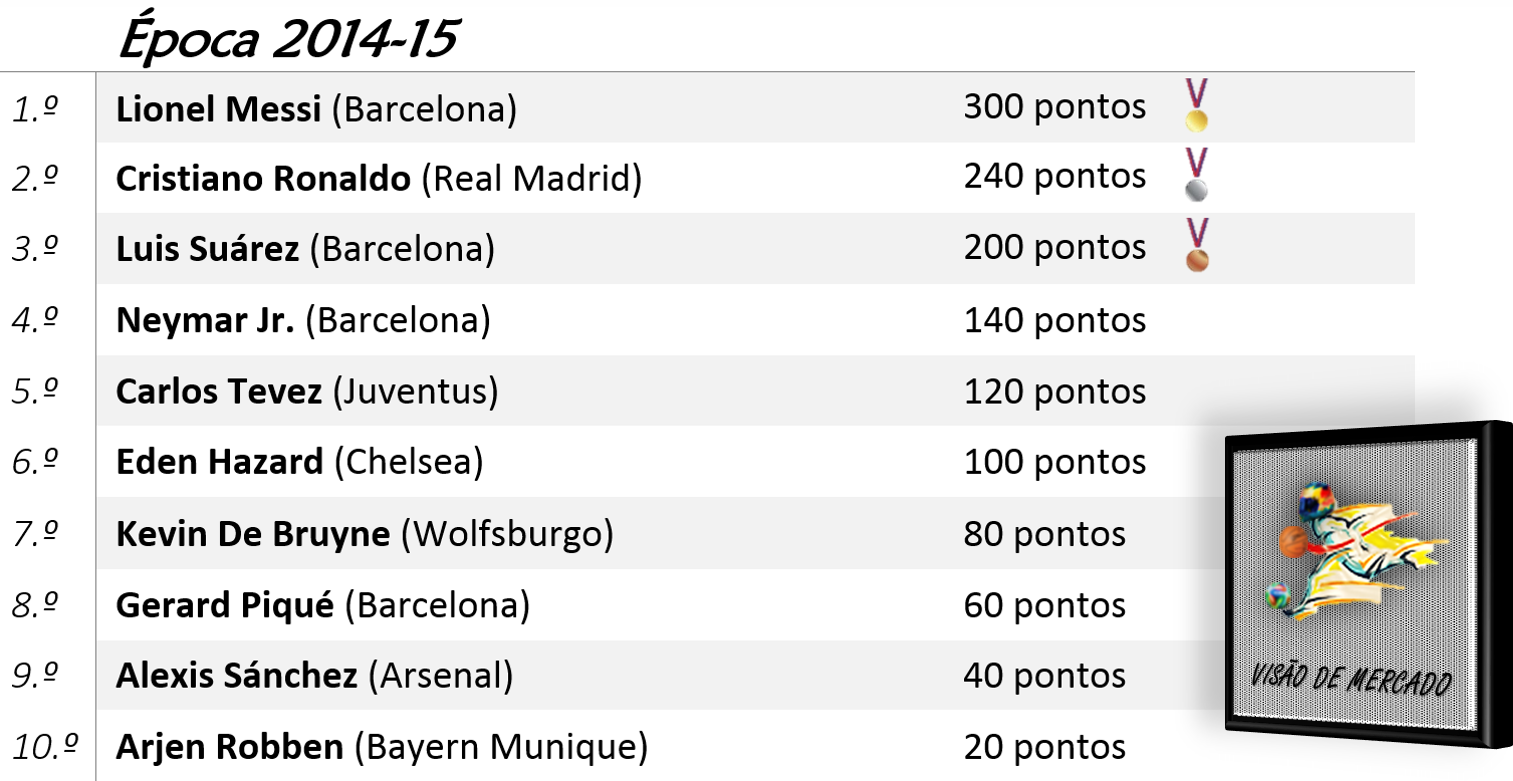Click Neymar Jr. player name
The height and width of the screenshot is (781, 1513).
click(205, 320)
